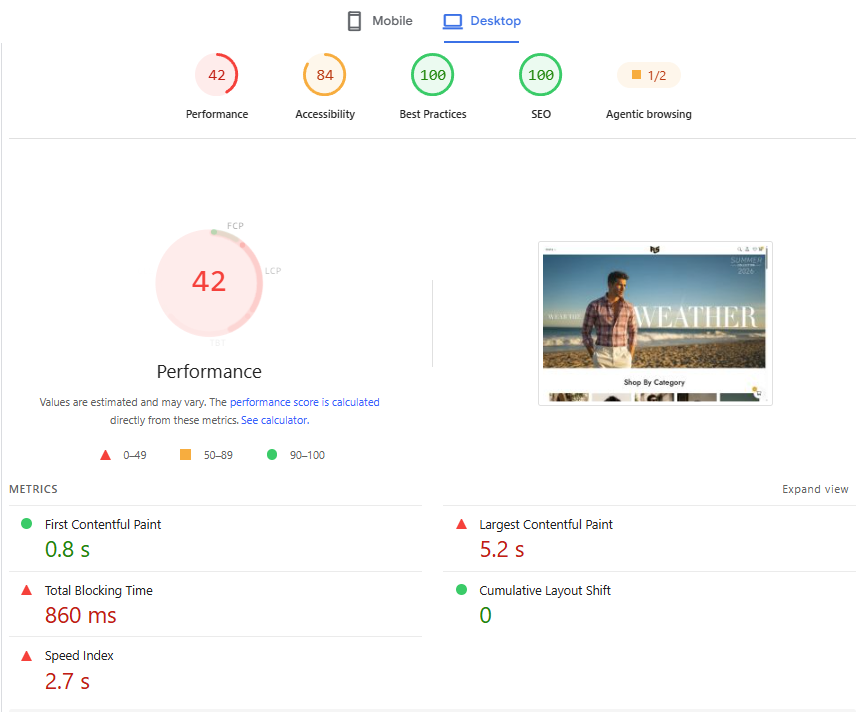Click the Performance label under gauge

[217, 114]
